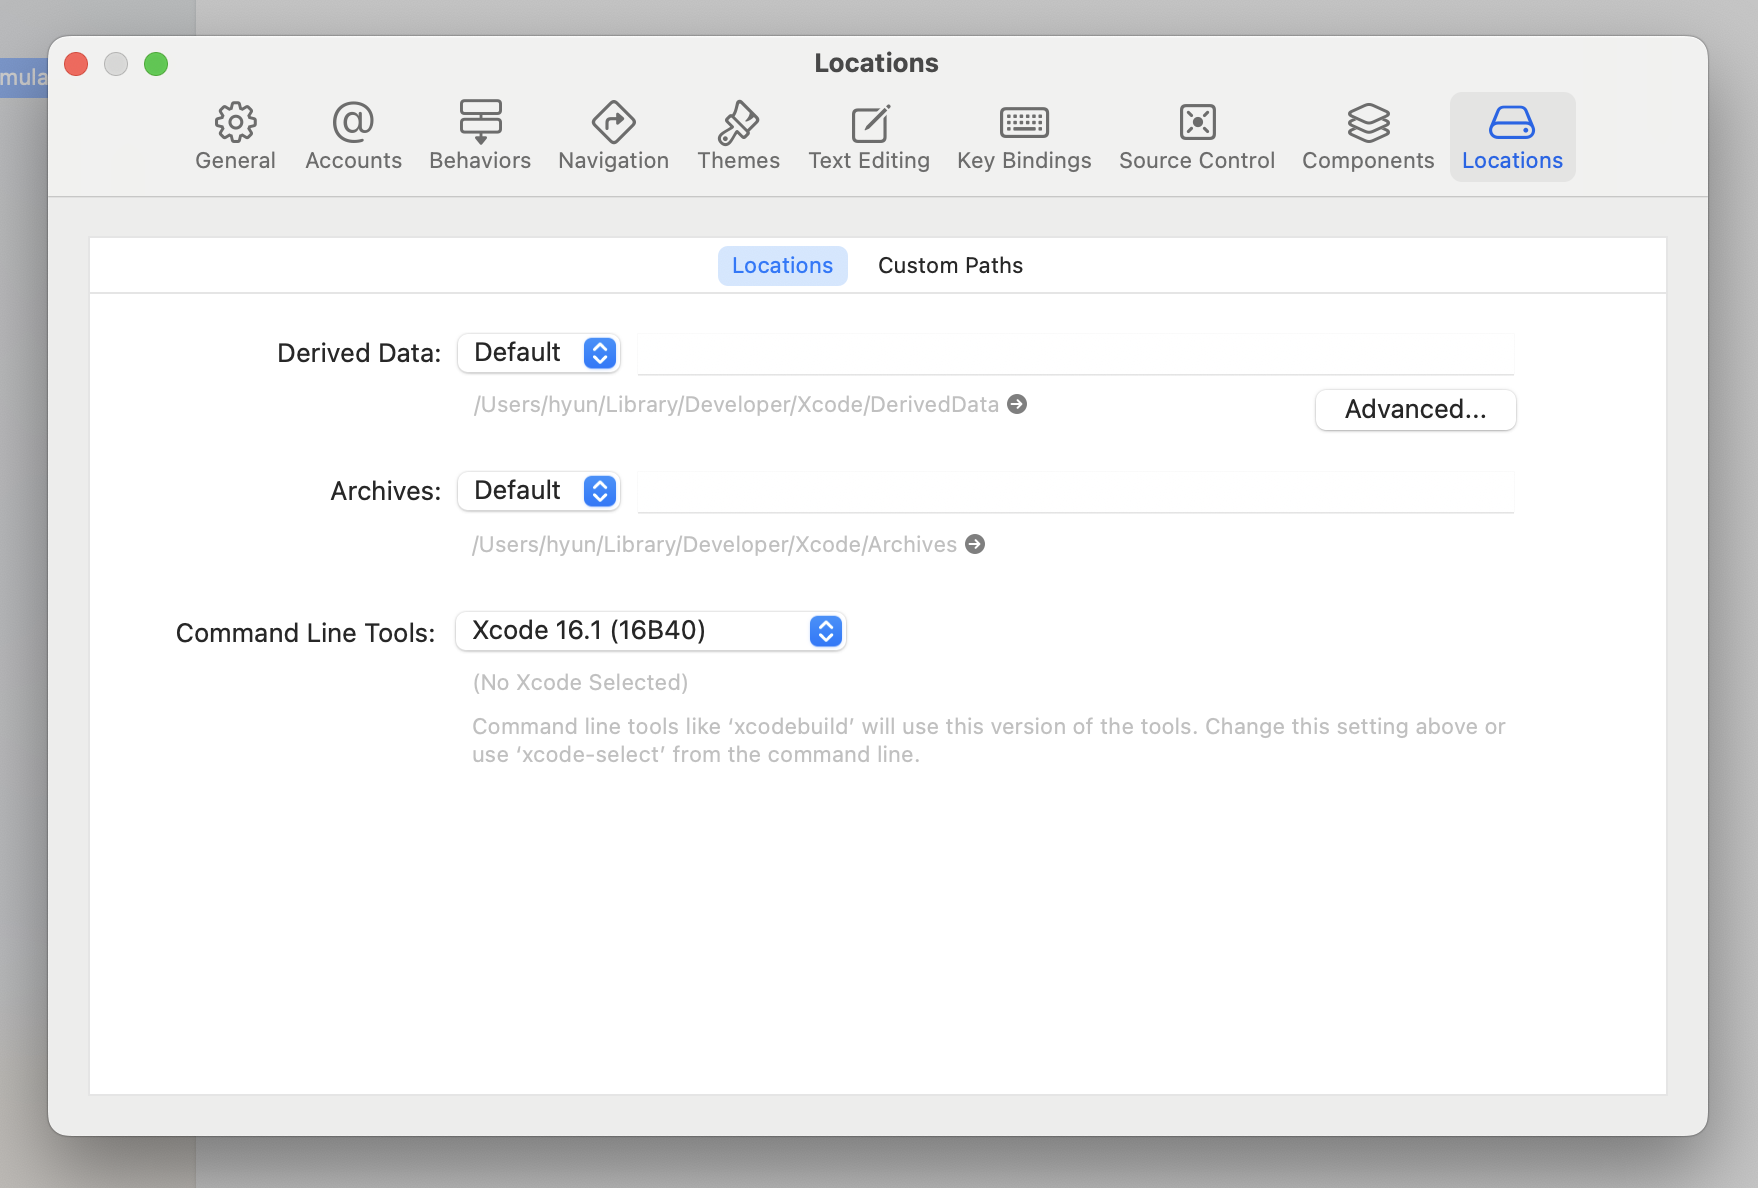Open the Accounts settings pane
Image resolution: width=1758 pixels, height=1188 pixels.
pos(353,137)
